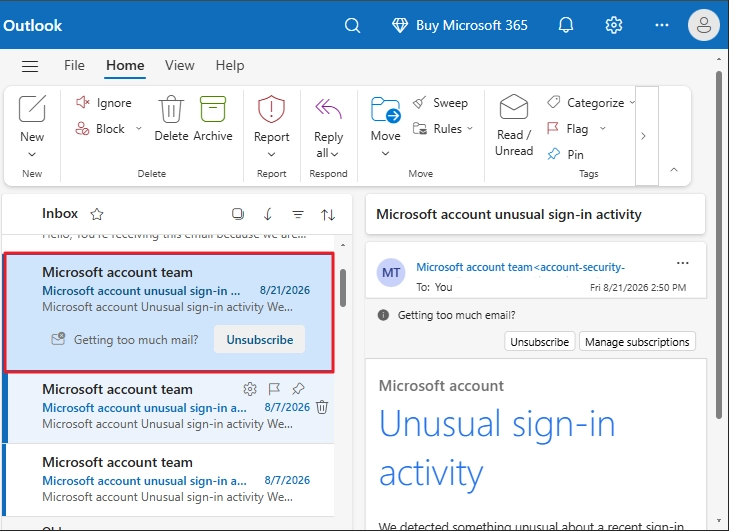
Task: Mark message Read / Unread
Action: coord(514,125)
